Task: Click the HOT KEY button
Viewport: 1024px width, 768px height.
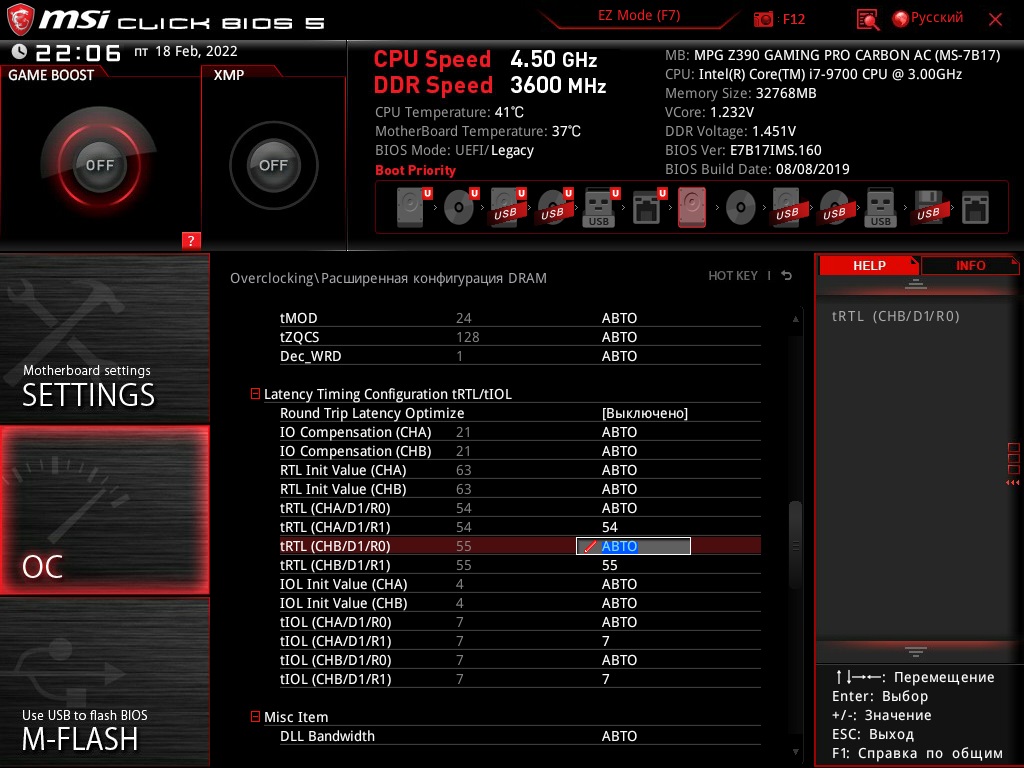Action: click(733, 276)
